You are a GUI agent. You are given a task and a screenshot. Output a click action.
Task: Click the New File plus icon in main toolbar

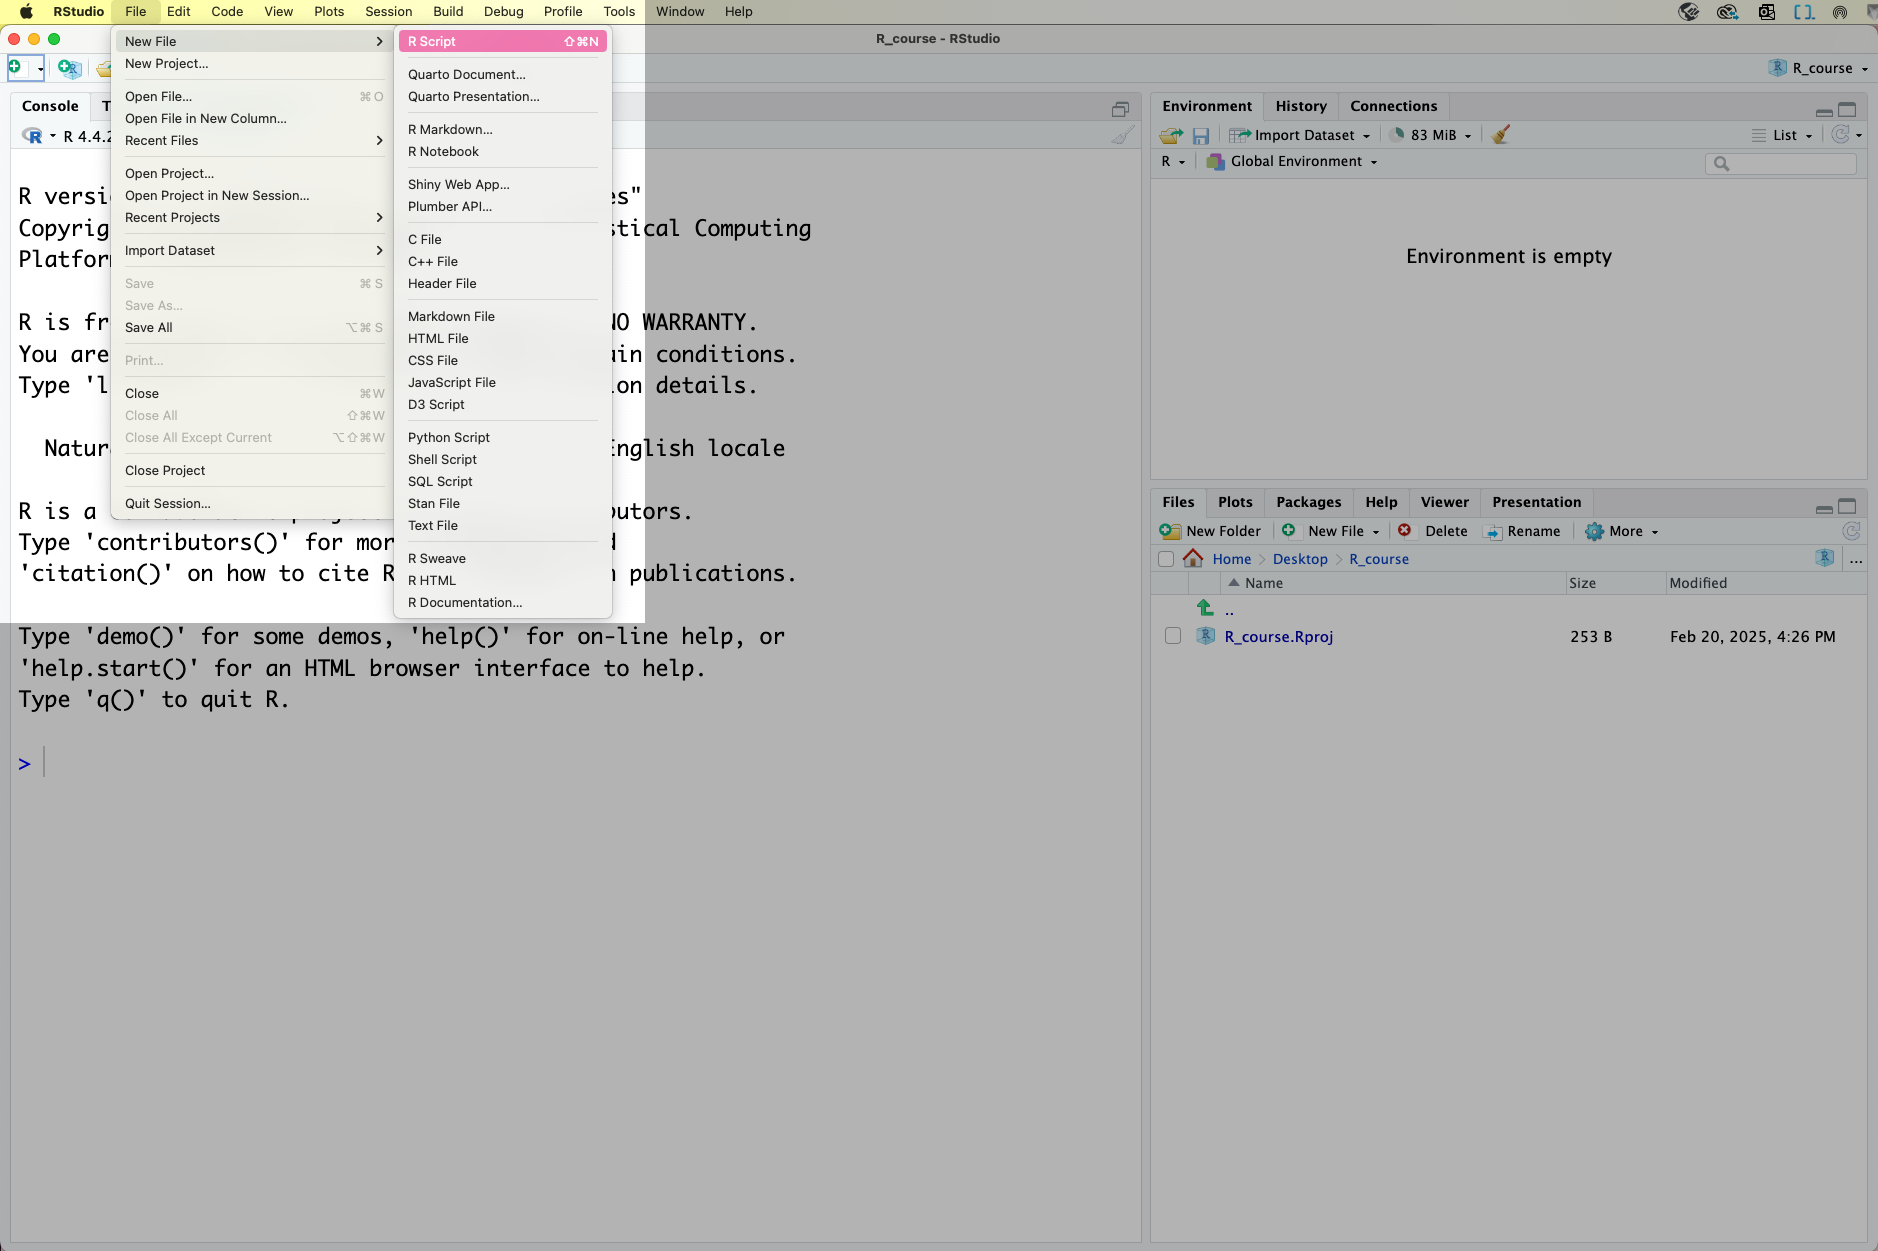point(16,67)
